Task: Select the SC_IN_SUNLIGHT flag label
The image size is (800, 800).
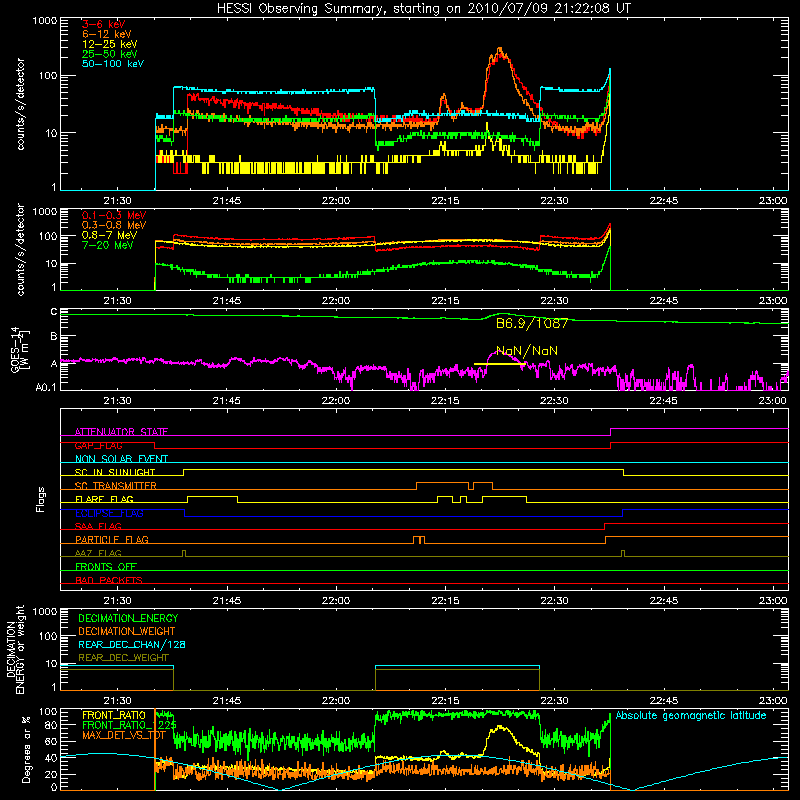Action: click(115, 472)
